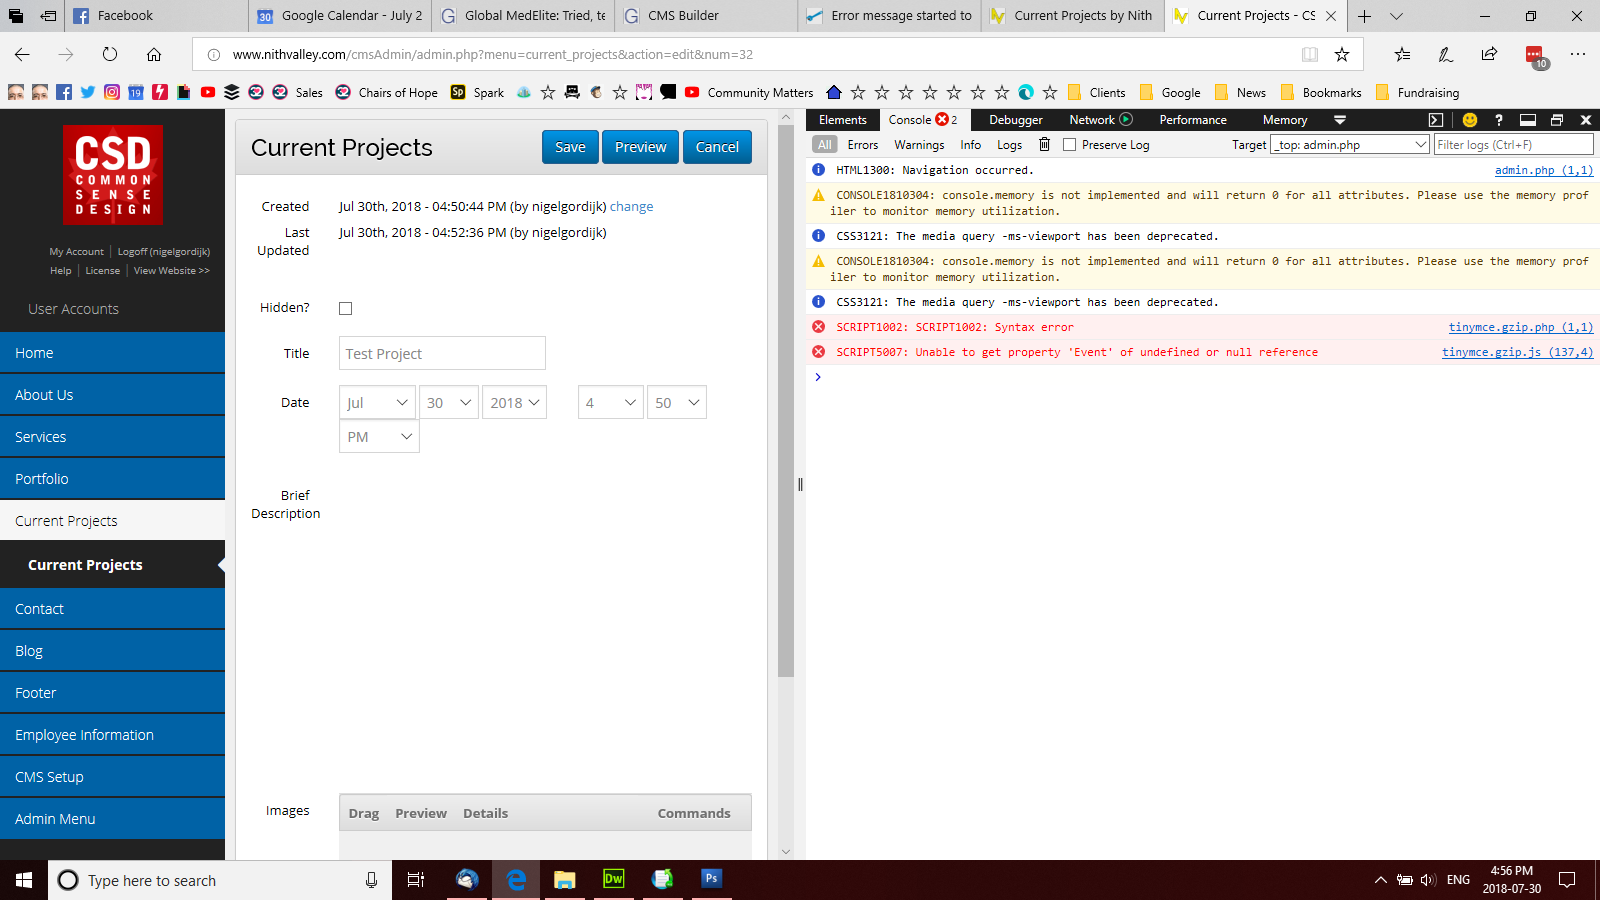
Task: Open the Add notes pen icon
Action: pos(1445,55)
